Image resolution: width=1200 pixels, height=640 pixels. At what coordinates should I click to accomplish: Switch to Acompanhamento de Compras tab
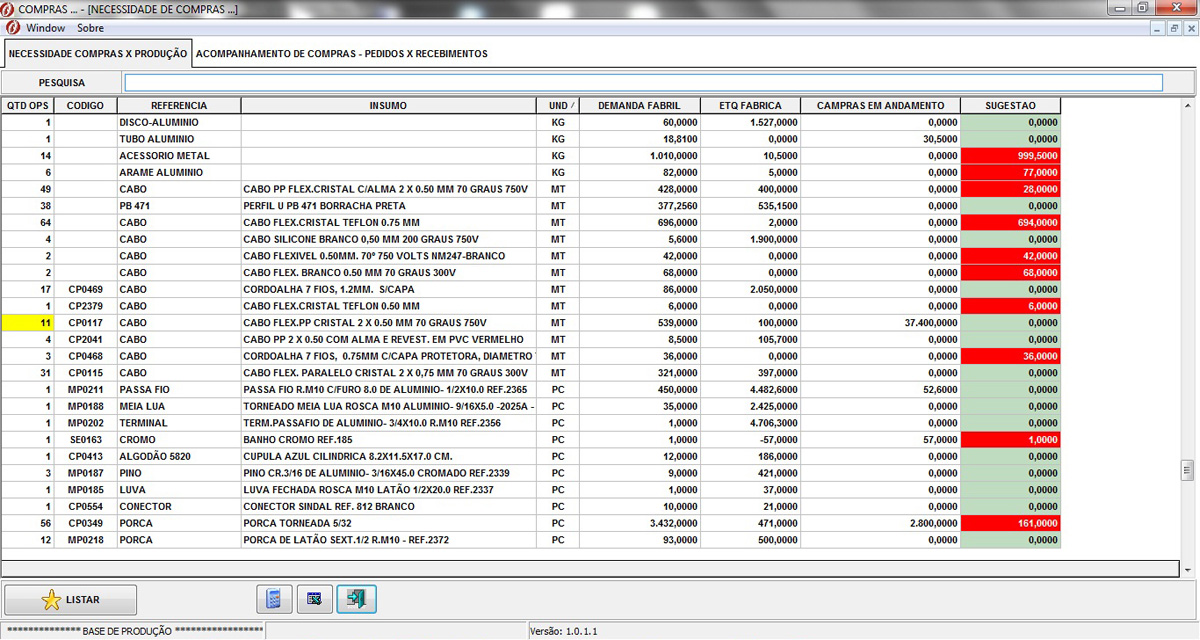pos(341,53)
